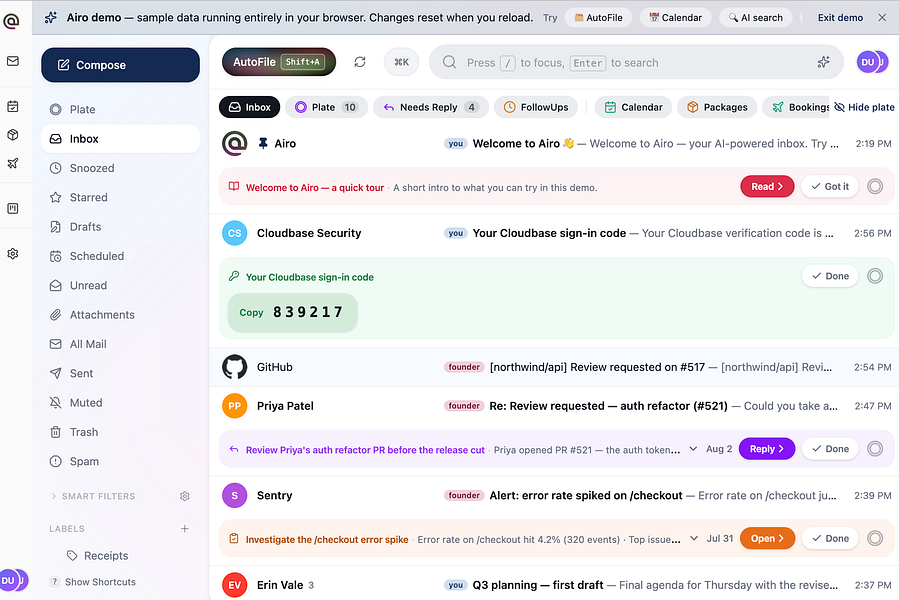Open Trash folder in sidebar

pyautogui.click(x=120, y=432)
